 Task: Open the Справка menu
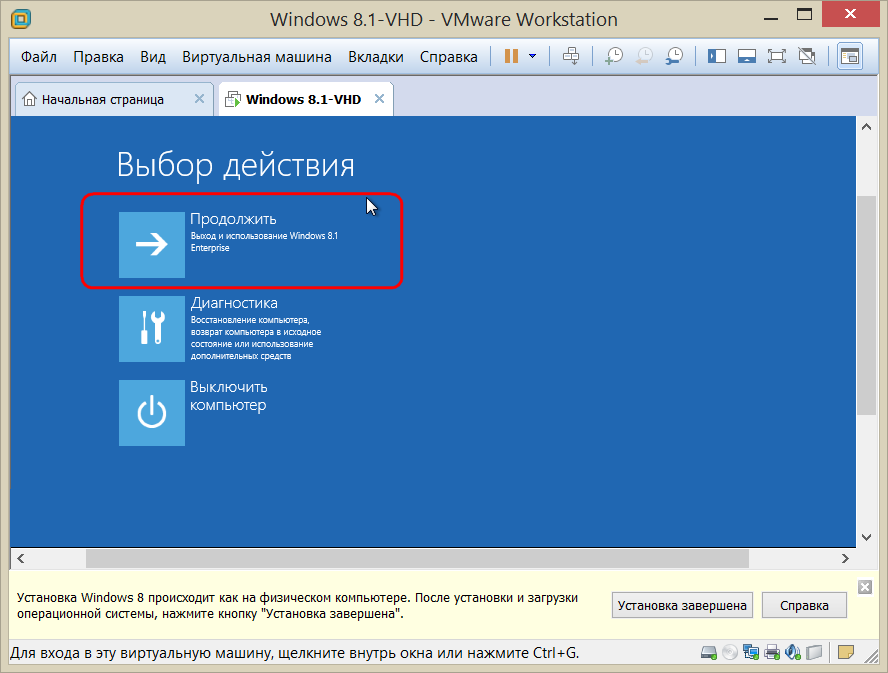coord(449,57)
